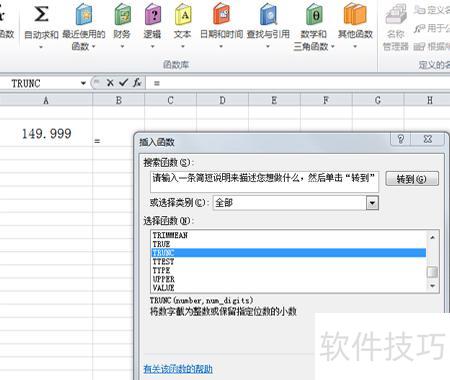Screen dimensions: 450x380
Task: Click the function list scroll up arrow
Action: (432, 237)
